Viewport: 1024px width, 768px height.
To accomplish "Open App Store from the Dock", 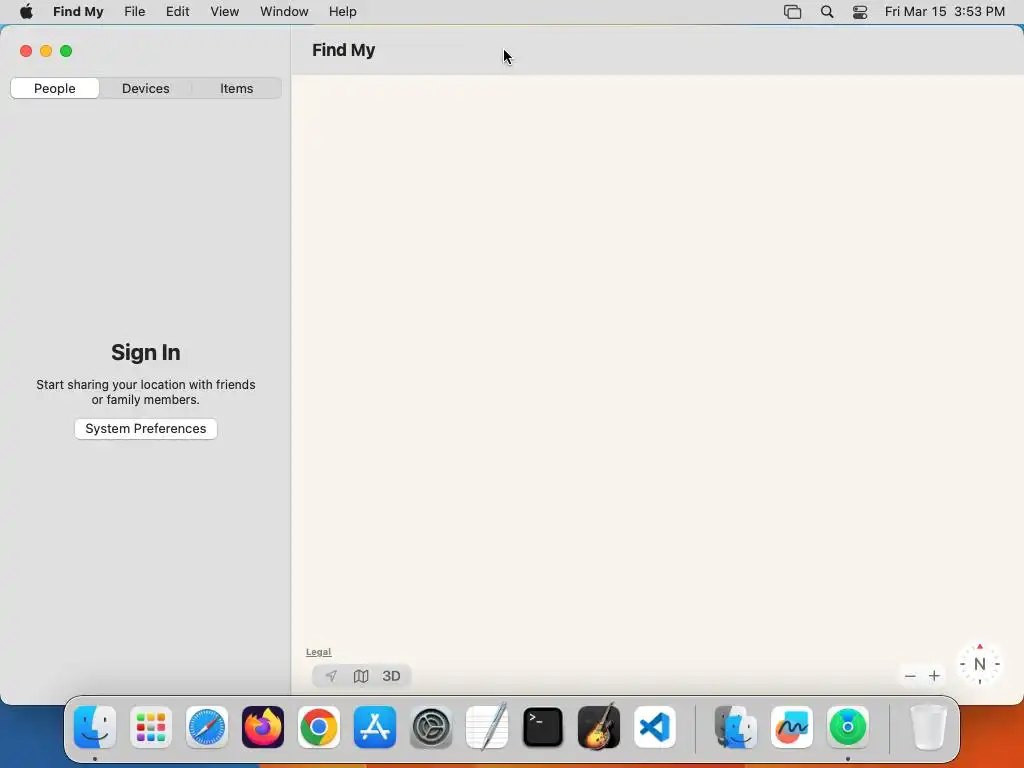I will tap(375, 727).
